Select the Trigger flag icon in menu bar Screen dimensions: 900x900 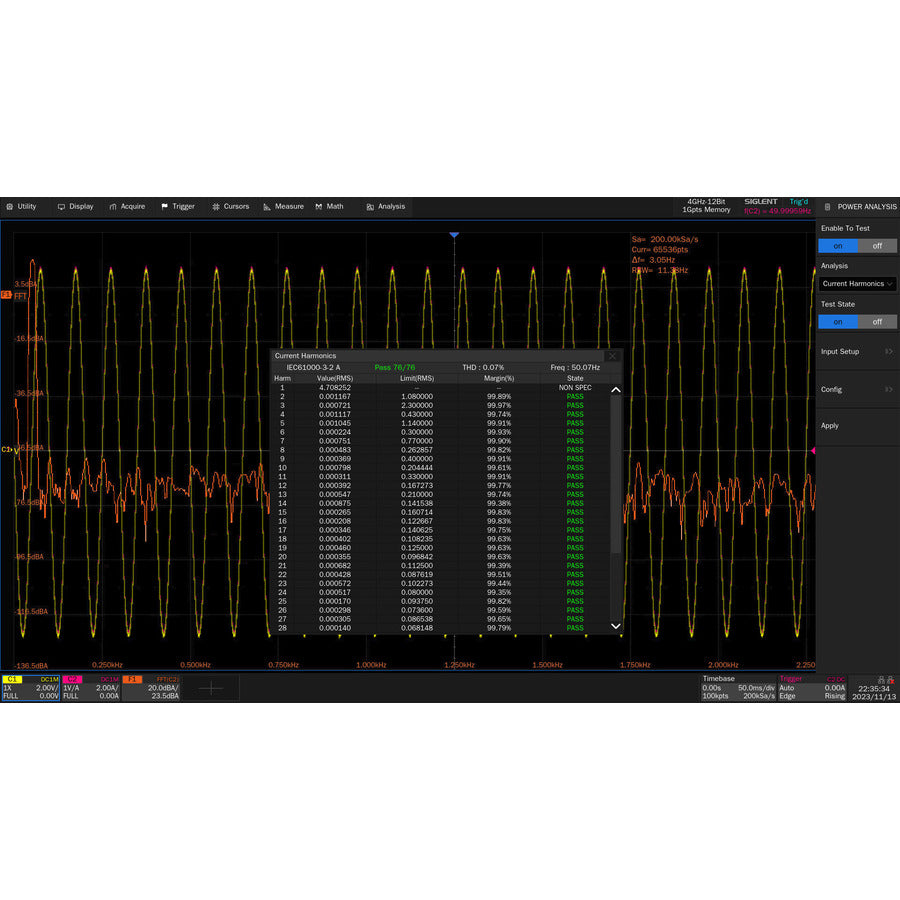166,207
